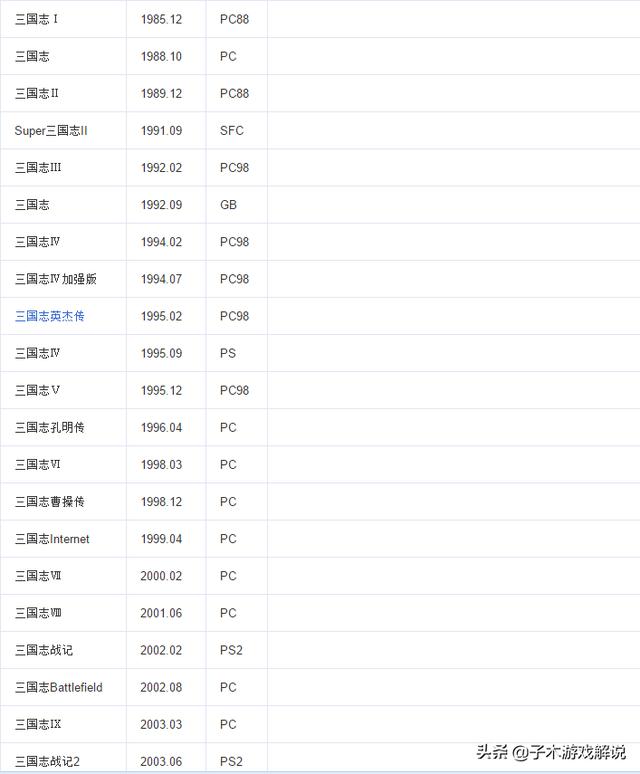This screenshot has width=640, height=774.
Task: Select the 三国志III title cell
Action: pos(38,168)
